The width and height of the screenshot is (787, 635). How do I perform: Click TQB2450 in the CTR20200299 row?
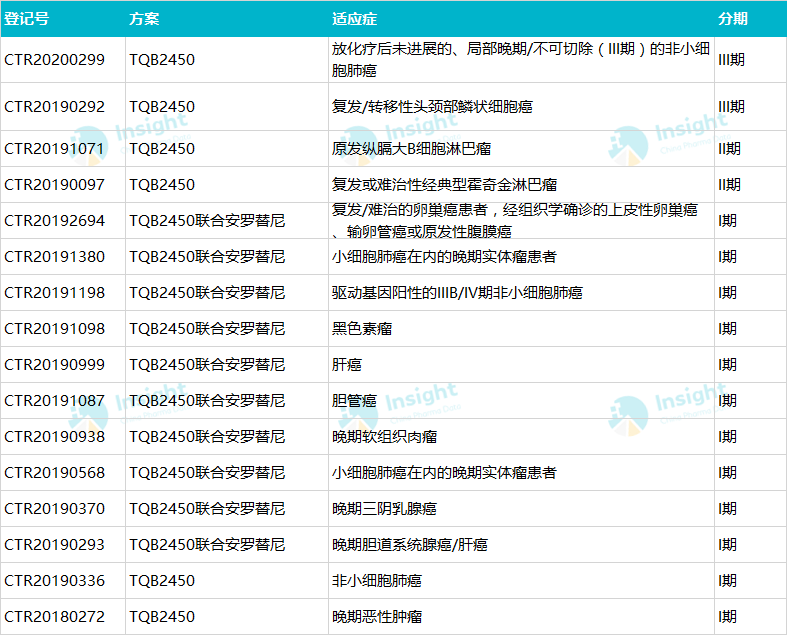pyautogui.click(x=162, y=60)
